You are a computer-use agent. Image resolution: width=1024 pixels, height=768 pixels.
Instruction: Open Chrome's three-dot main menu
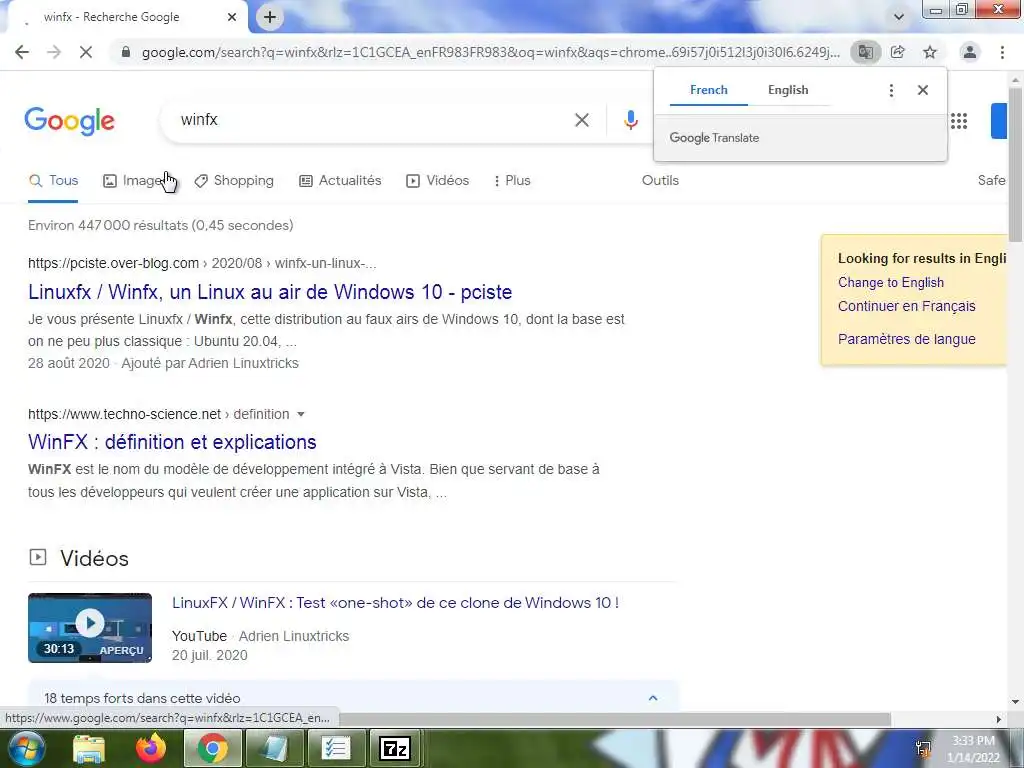(1002, 52)
